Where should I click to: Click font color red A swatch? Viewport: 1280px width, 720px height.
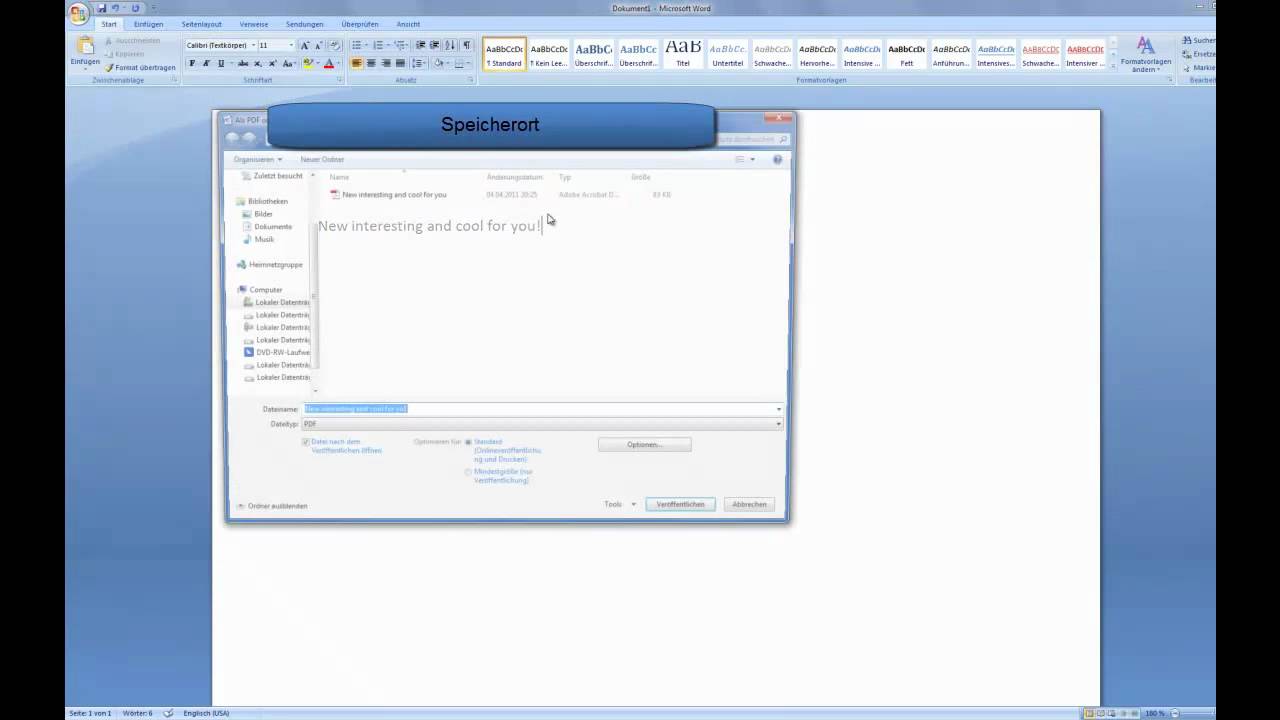(x=329, y=63)
